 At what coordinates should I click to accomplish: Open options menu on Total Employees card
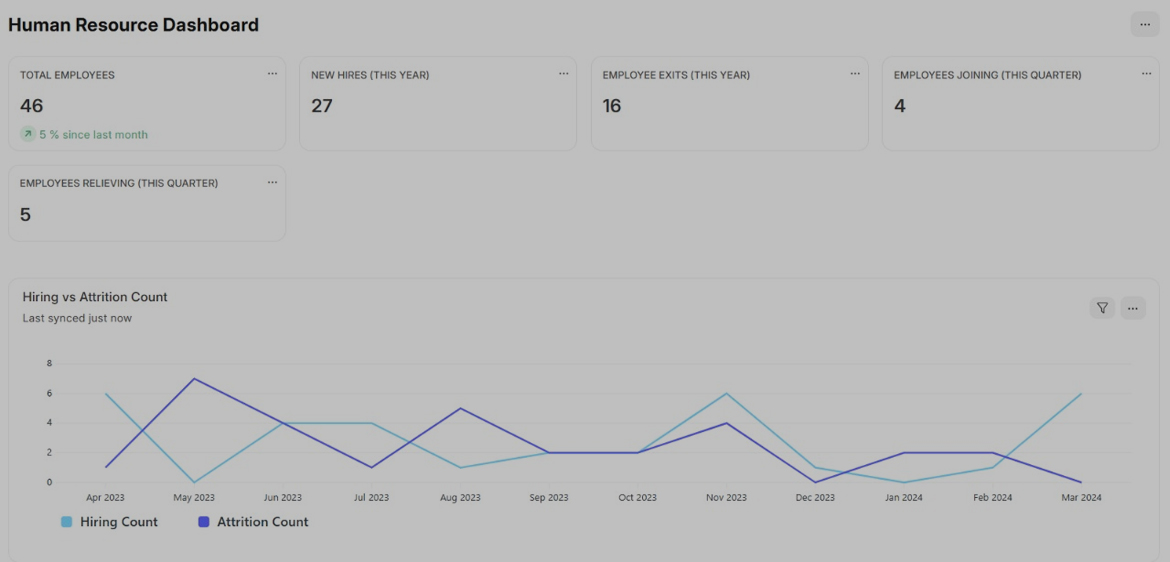[x=272, y=74]
